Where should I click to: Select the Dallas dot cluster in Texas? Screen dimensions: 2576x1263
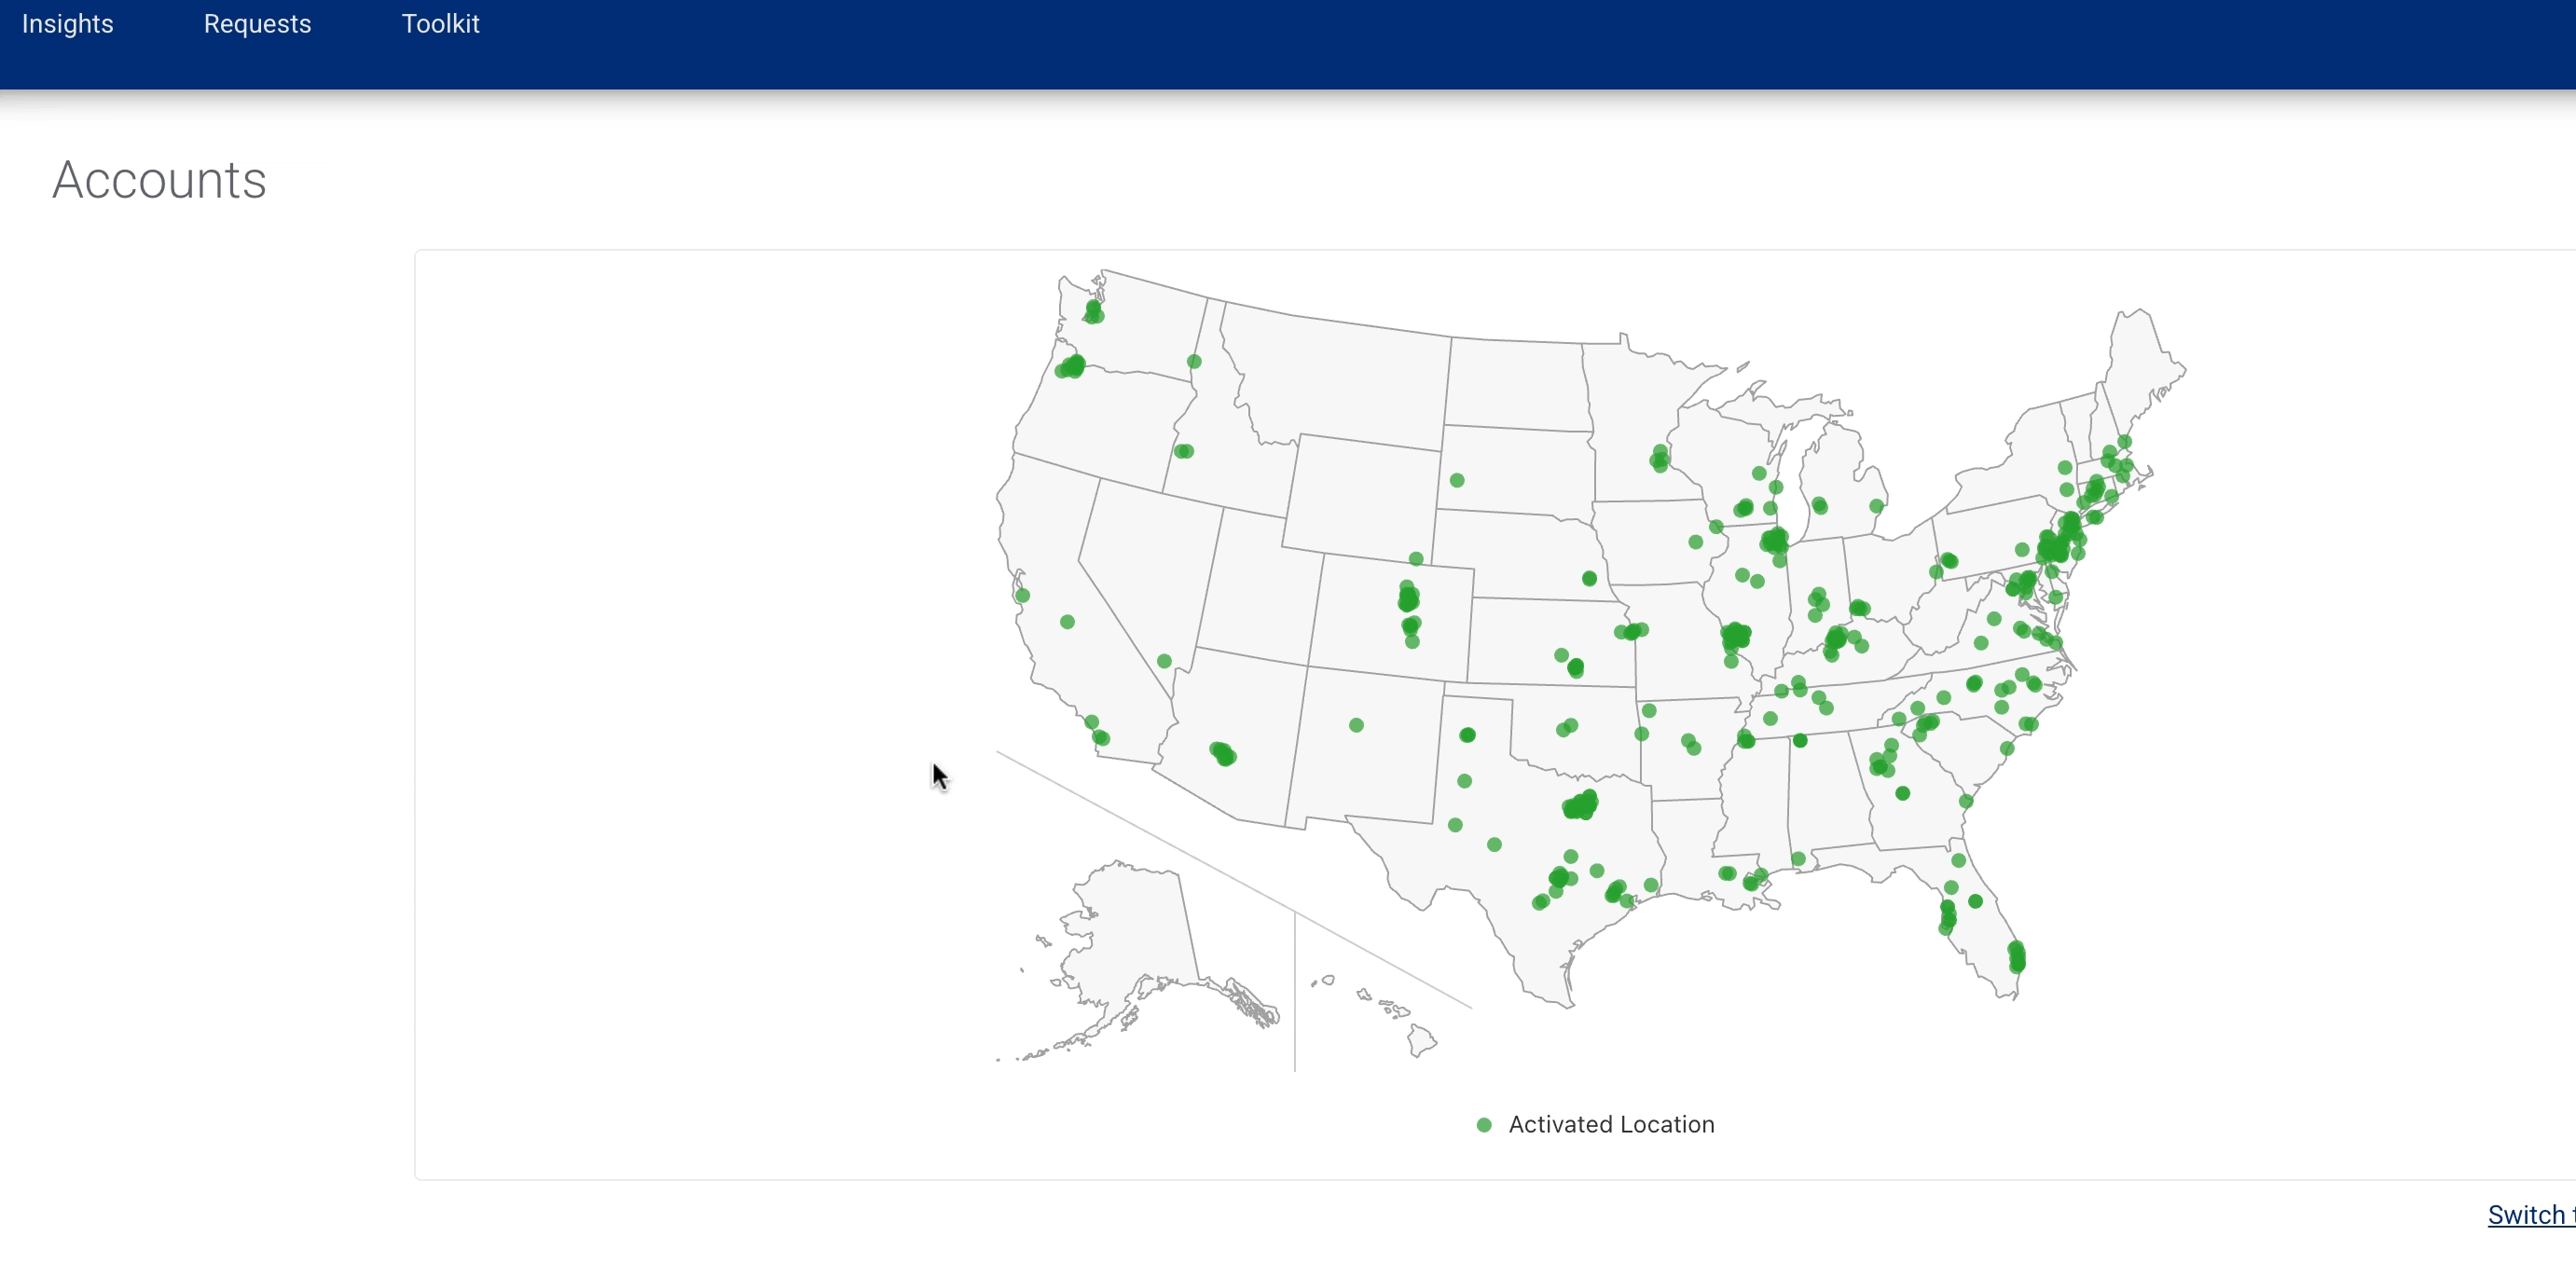pyautogui.click(x=1580, y=805)
